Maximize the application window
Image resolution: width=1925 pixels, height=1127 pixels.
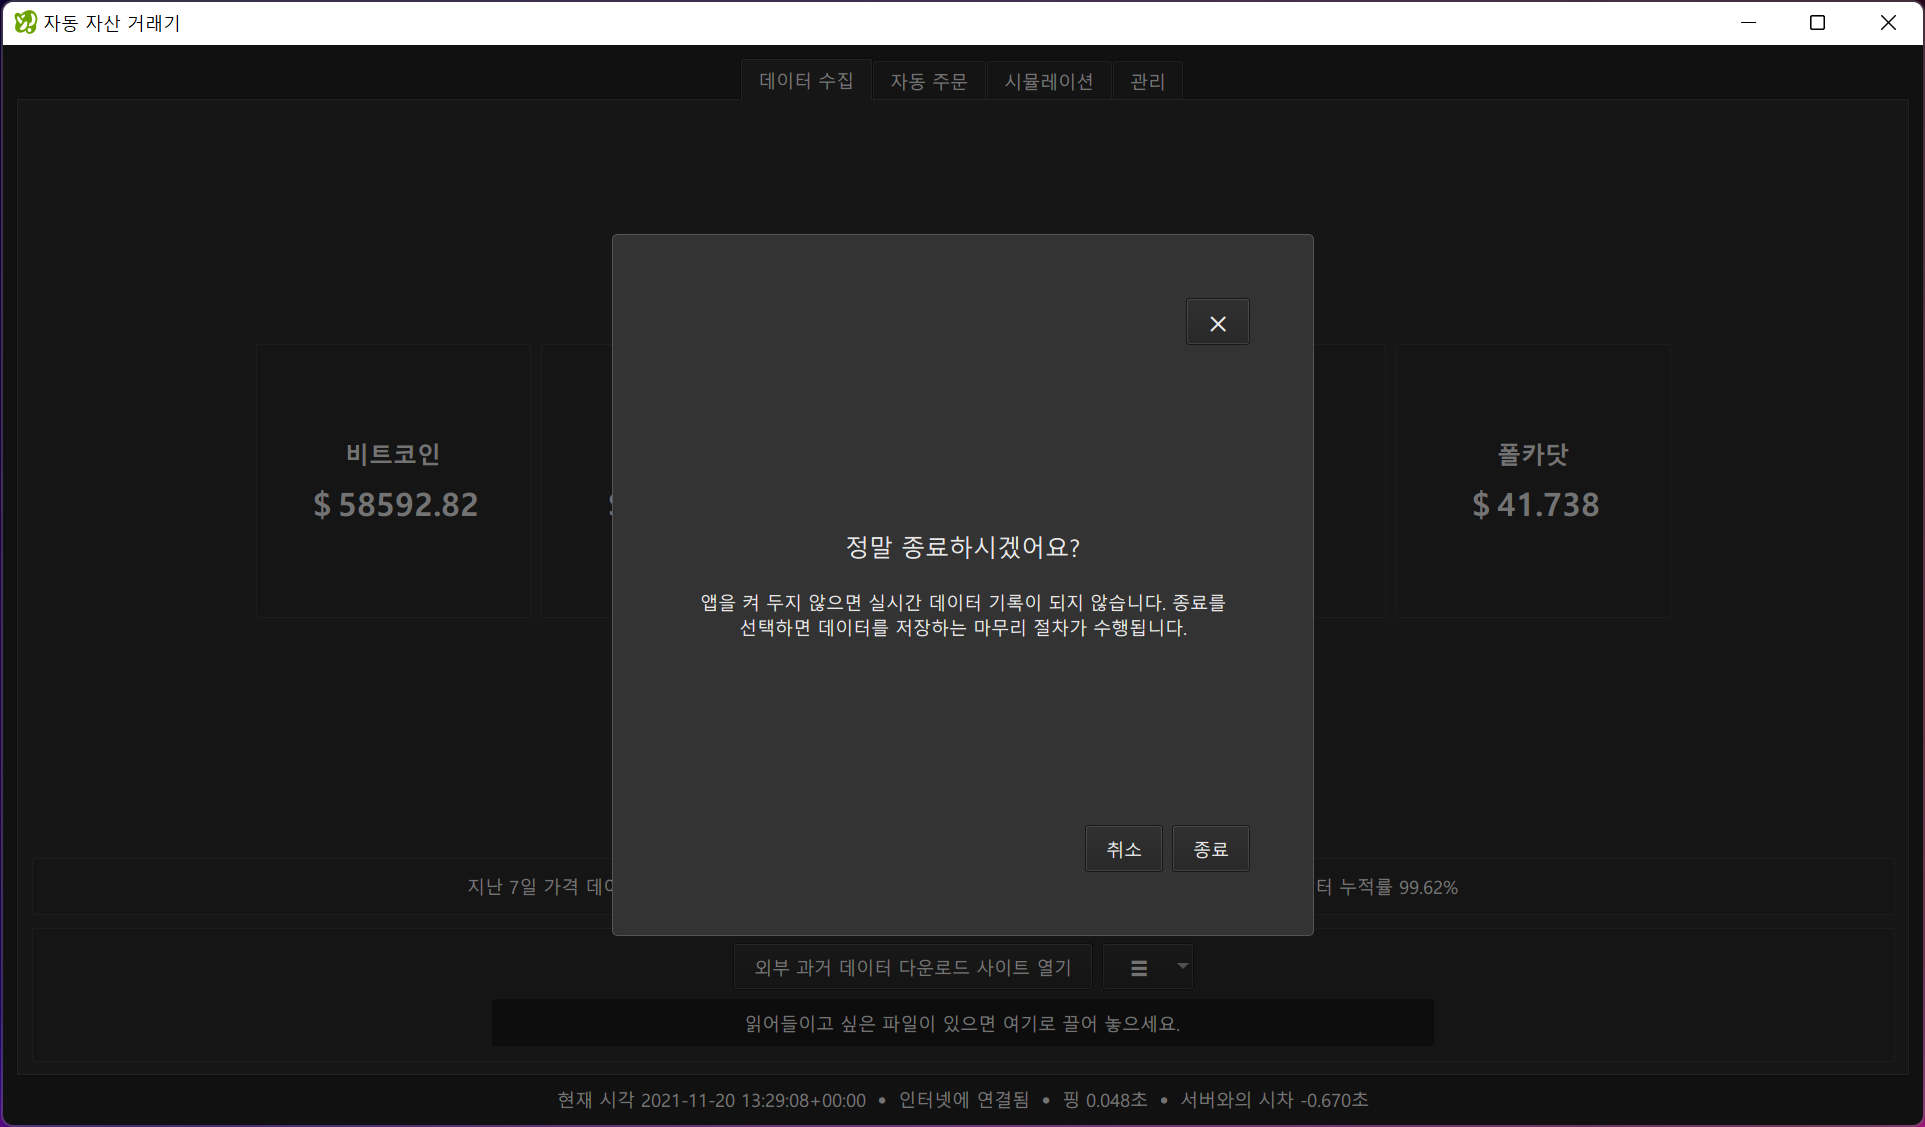(x=1818, y=22)
